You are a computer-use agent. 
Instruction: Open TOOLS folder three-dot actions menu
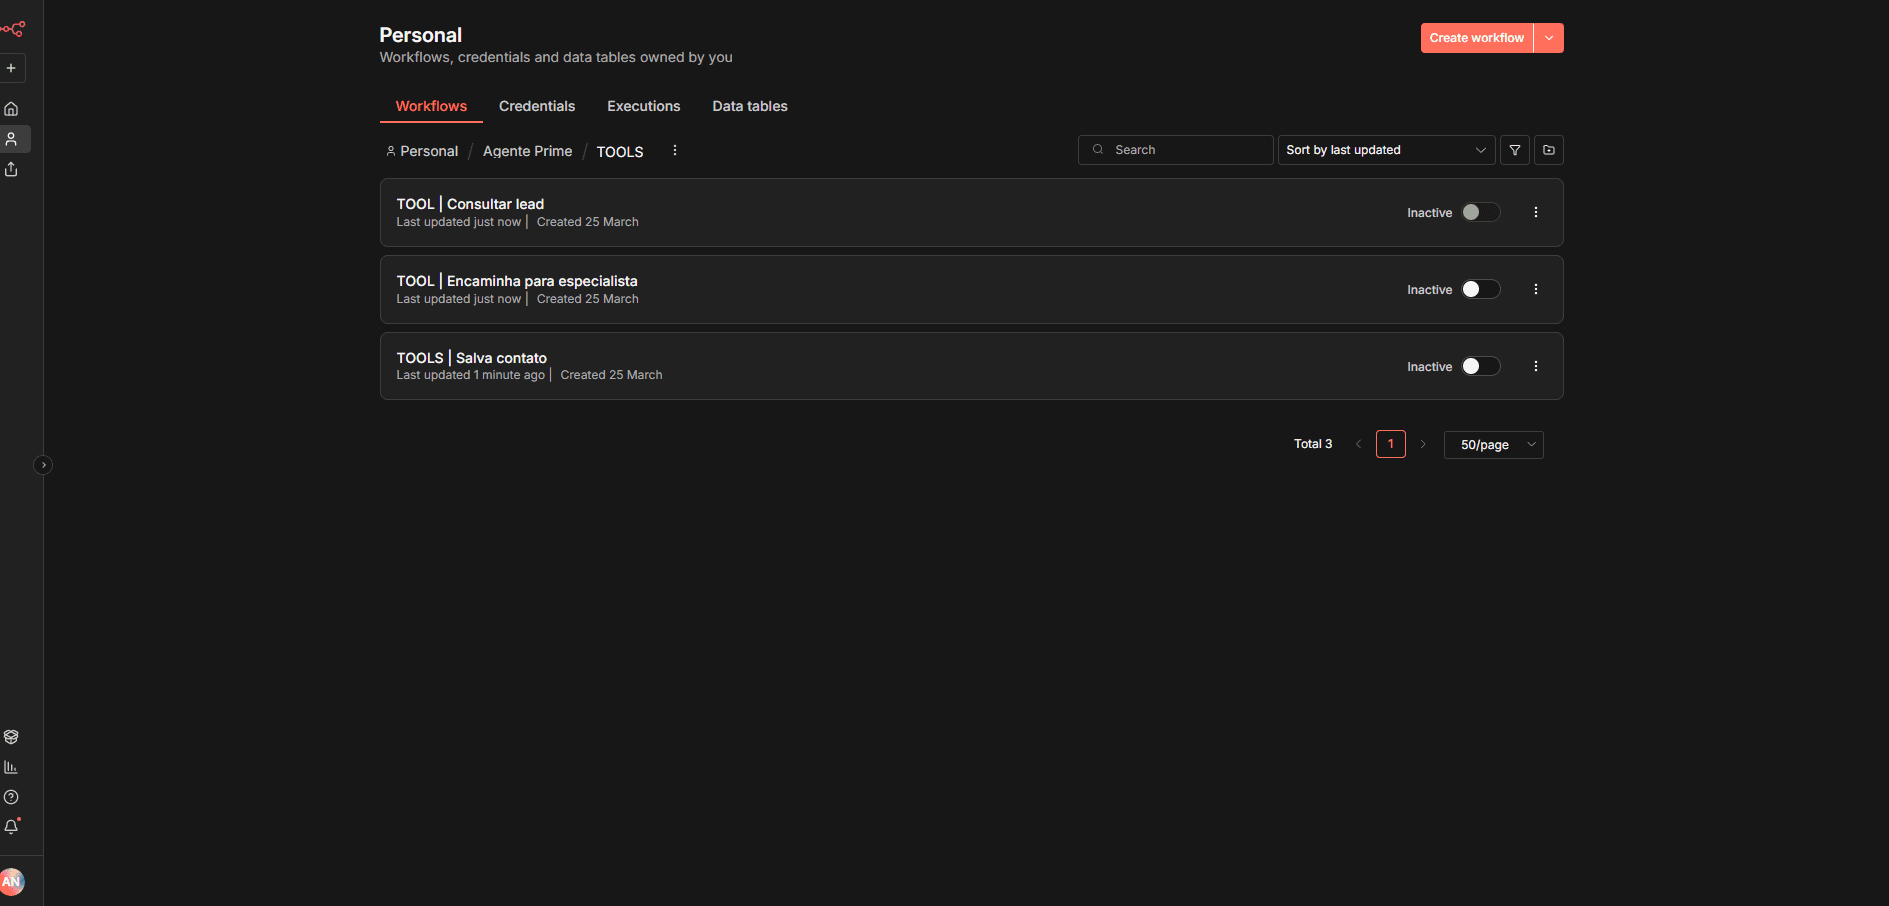coord(675,150)
